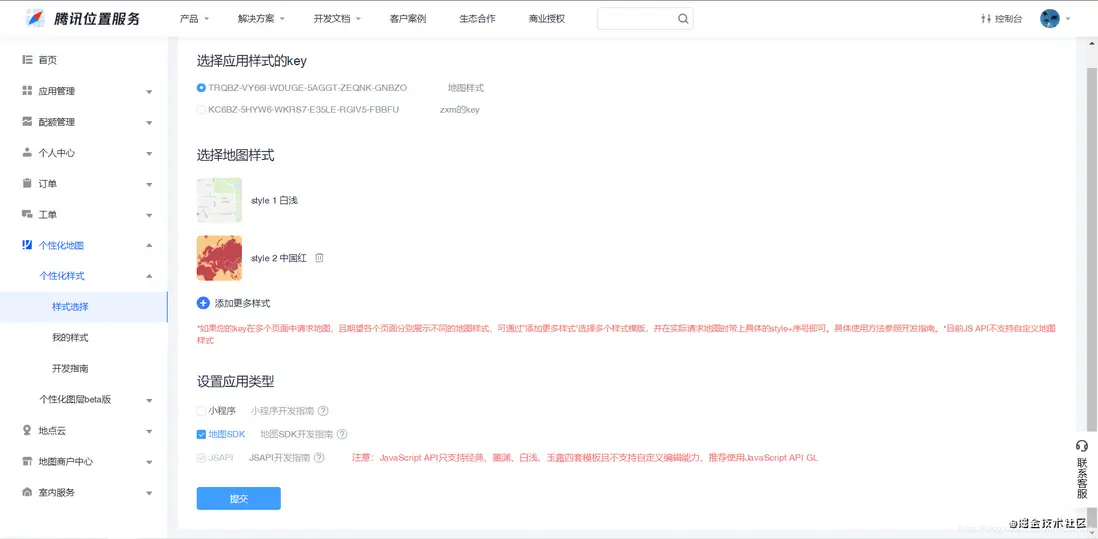
Task: Click the 'zxm的key' key name text
Action: point(459,110)
